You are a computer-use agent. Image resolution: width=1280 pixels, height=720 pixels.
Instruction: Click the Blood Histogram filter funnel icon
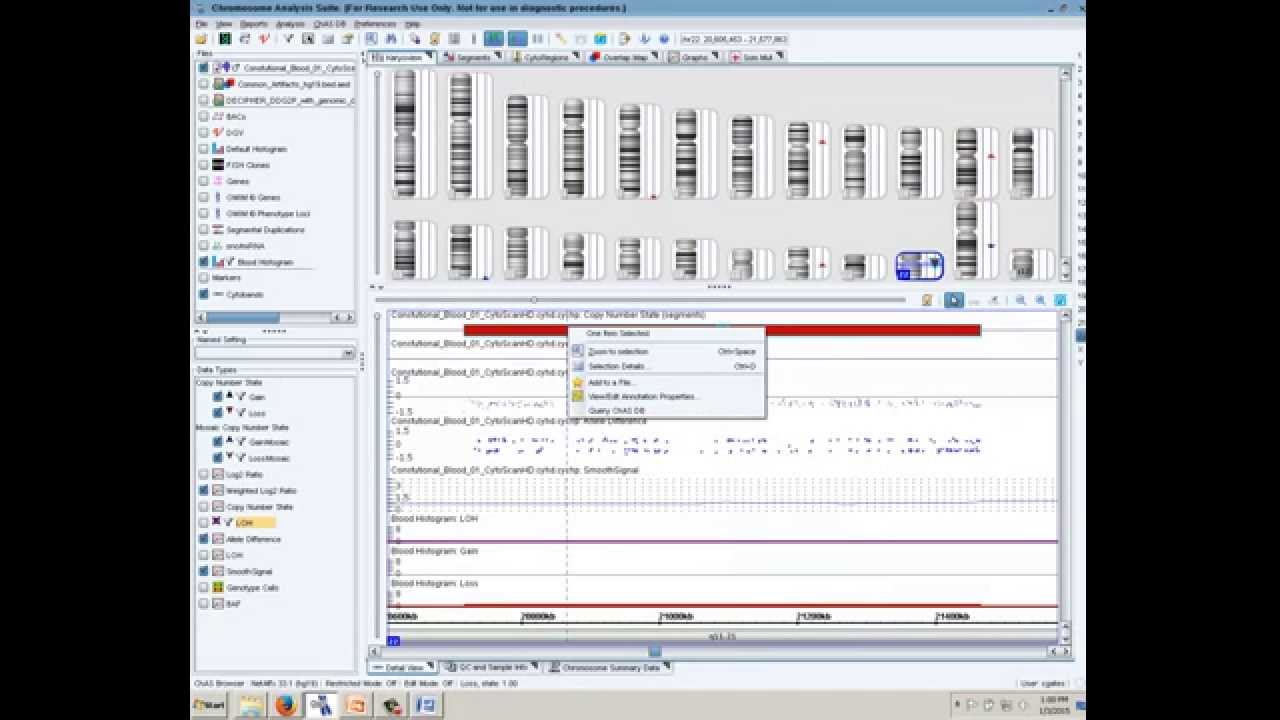[x=230, y=262]
